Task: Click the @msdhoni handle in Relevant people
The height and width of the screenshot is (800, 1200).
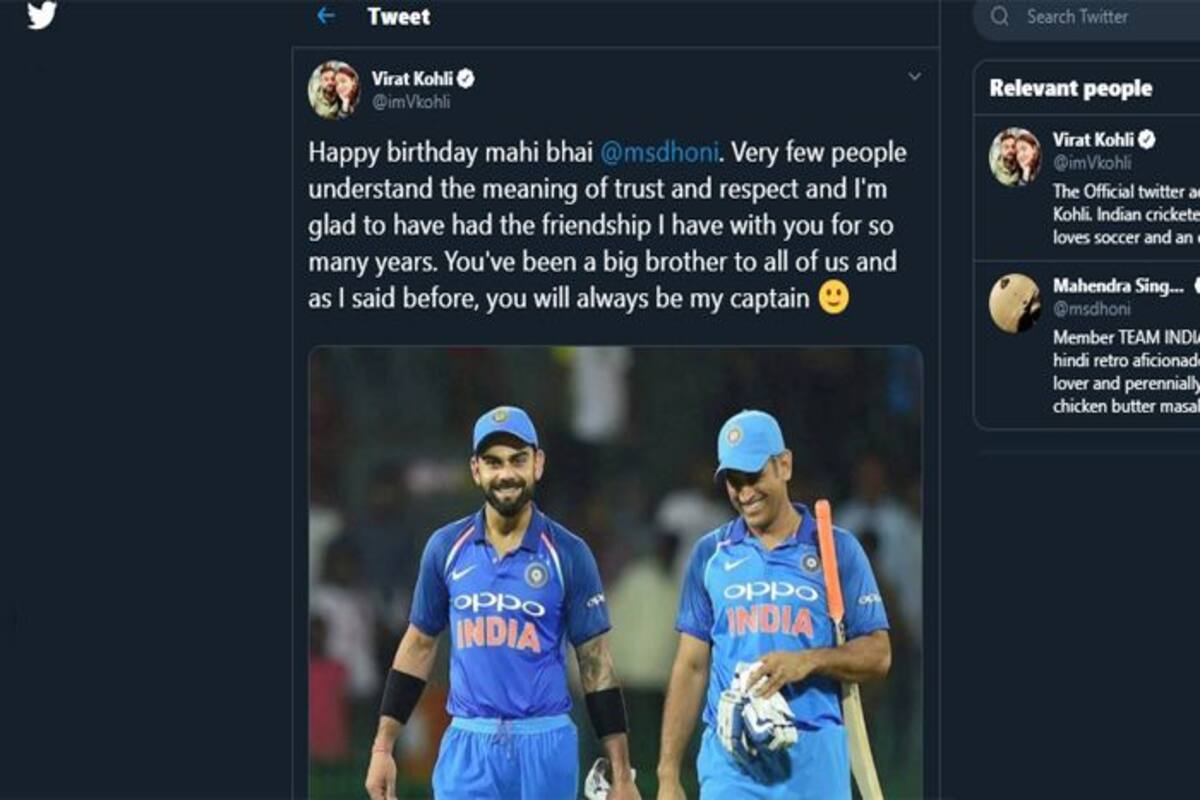Action: [1091, 309]
